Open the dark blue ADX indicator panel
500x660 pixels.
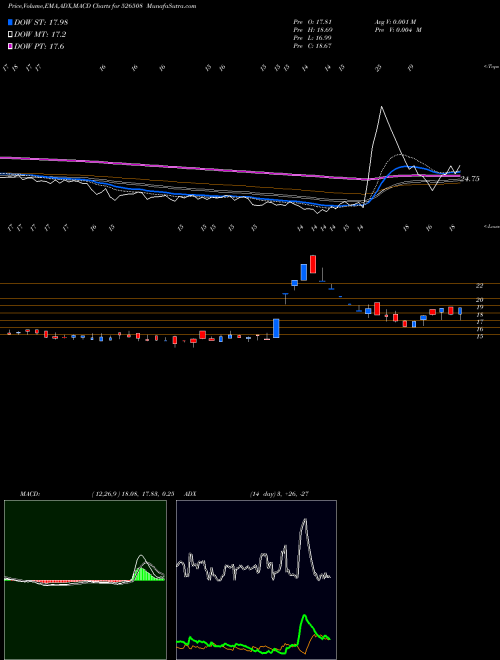click(x=256, y=580)
